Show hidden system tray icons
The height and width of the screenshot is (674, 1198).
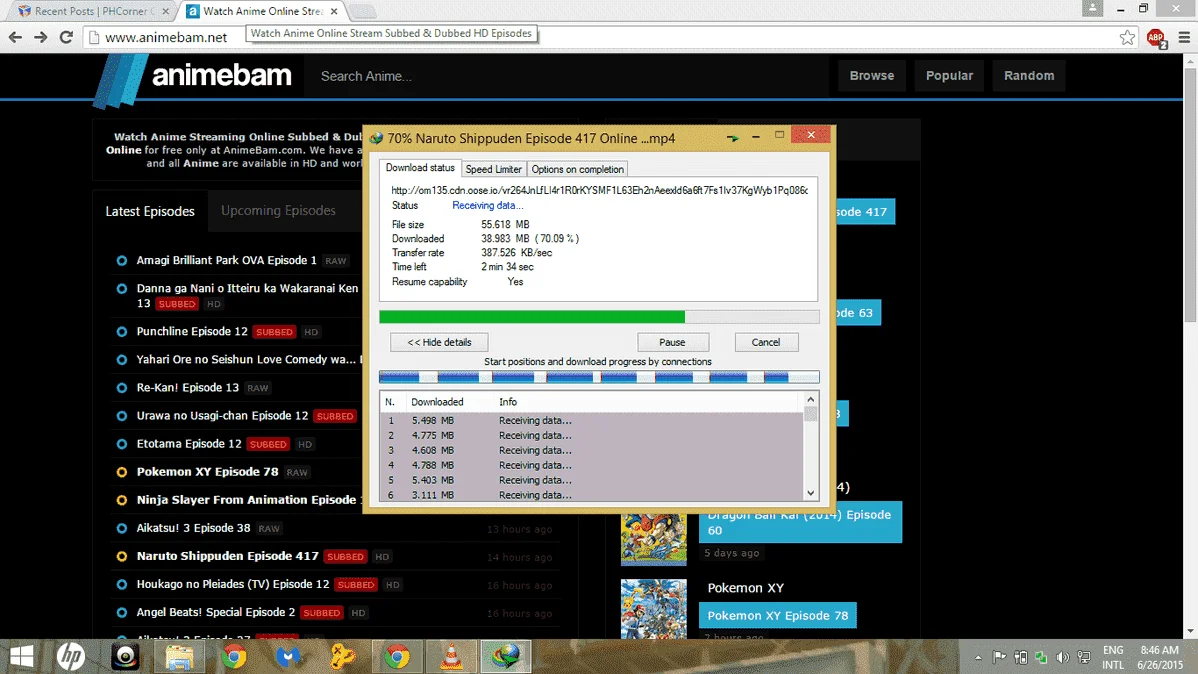coord(978,657)
